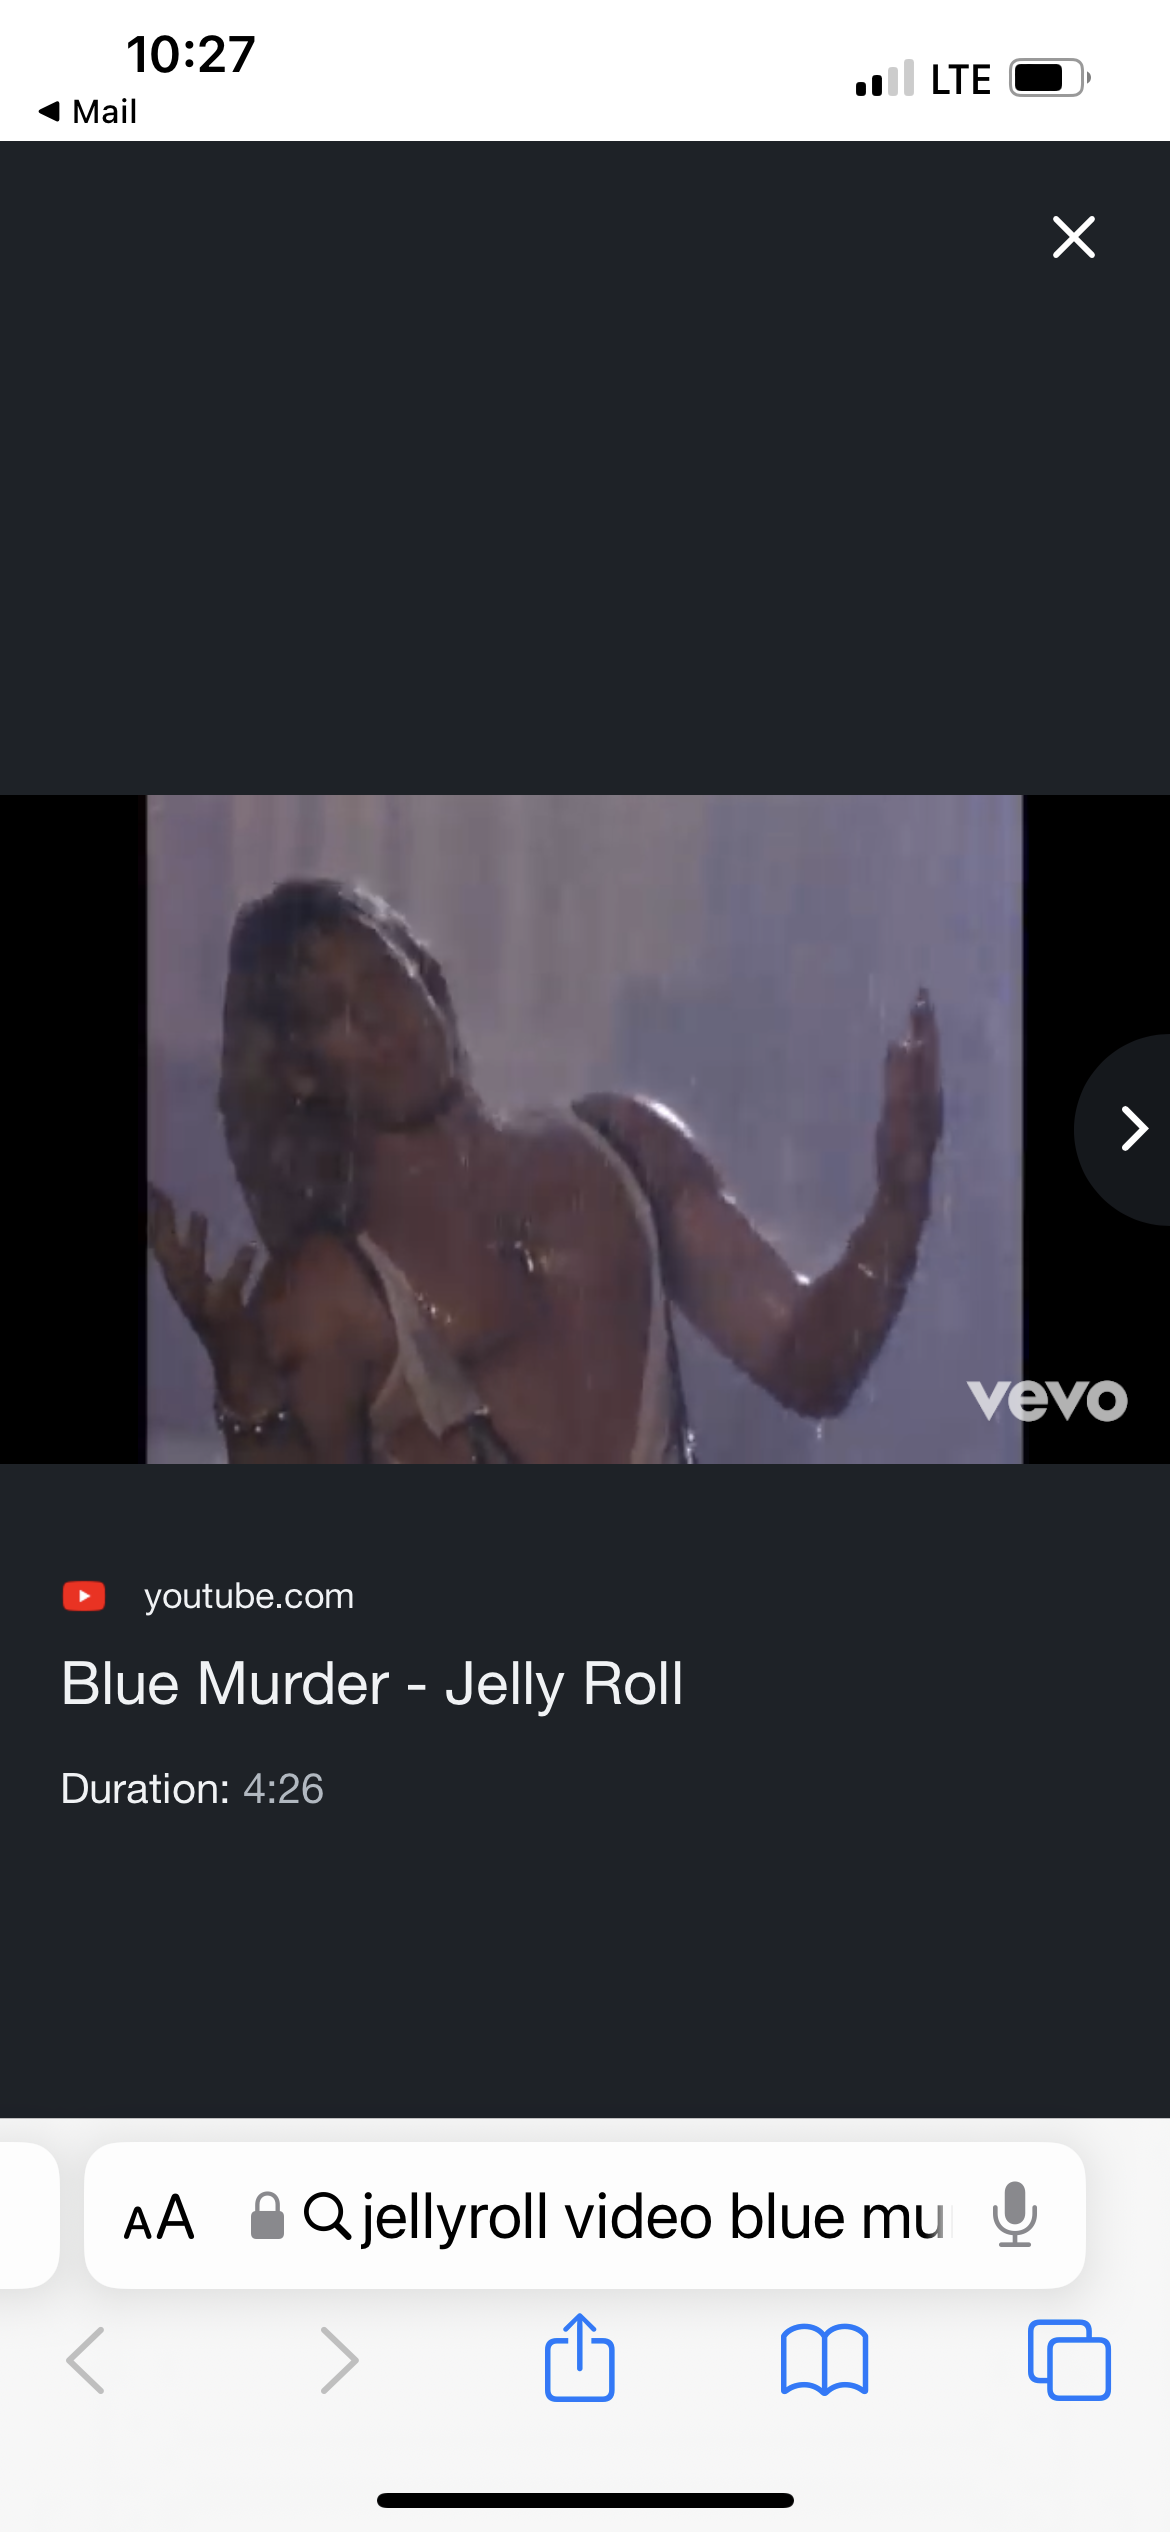The width and height of the screenshot is (1170, 2532).
Task: Open the Blue Murder - Jelly Roll title
Action: (372, 1683)
